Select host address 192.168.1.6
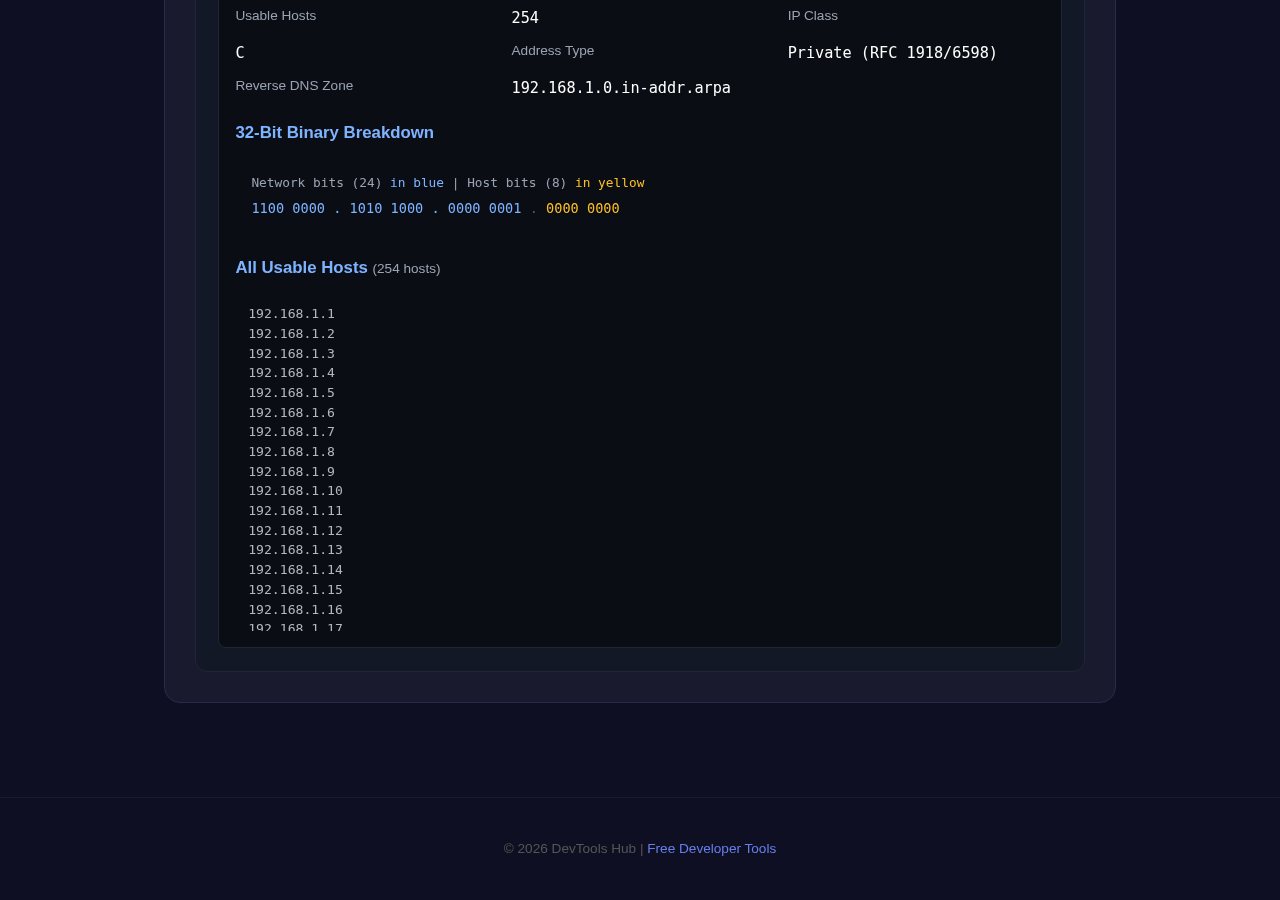 291,413
